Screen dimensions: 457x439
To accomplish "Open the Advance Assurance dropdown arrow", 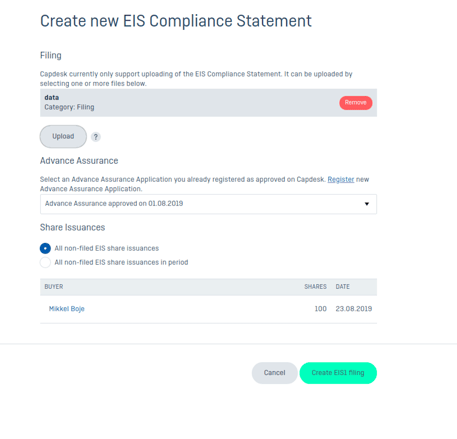I will coord(367,204).
